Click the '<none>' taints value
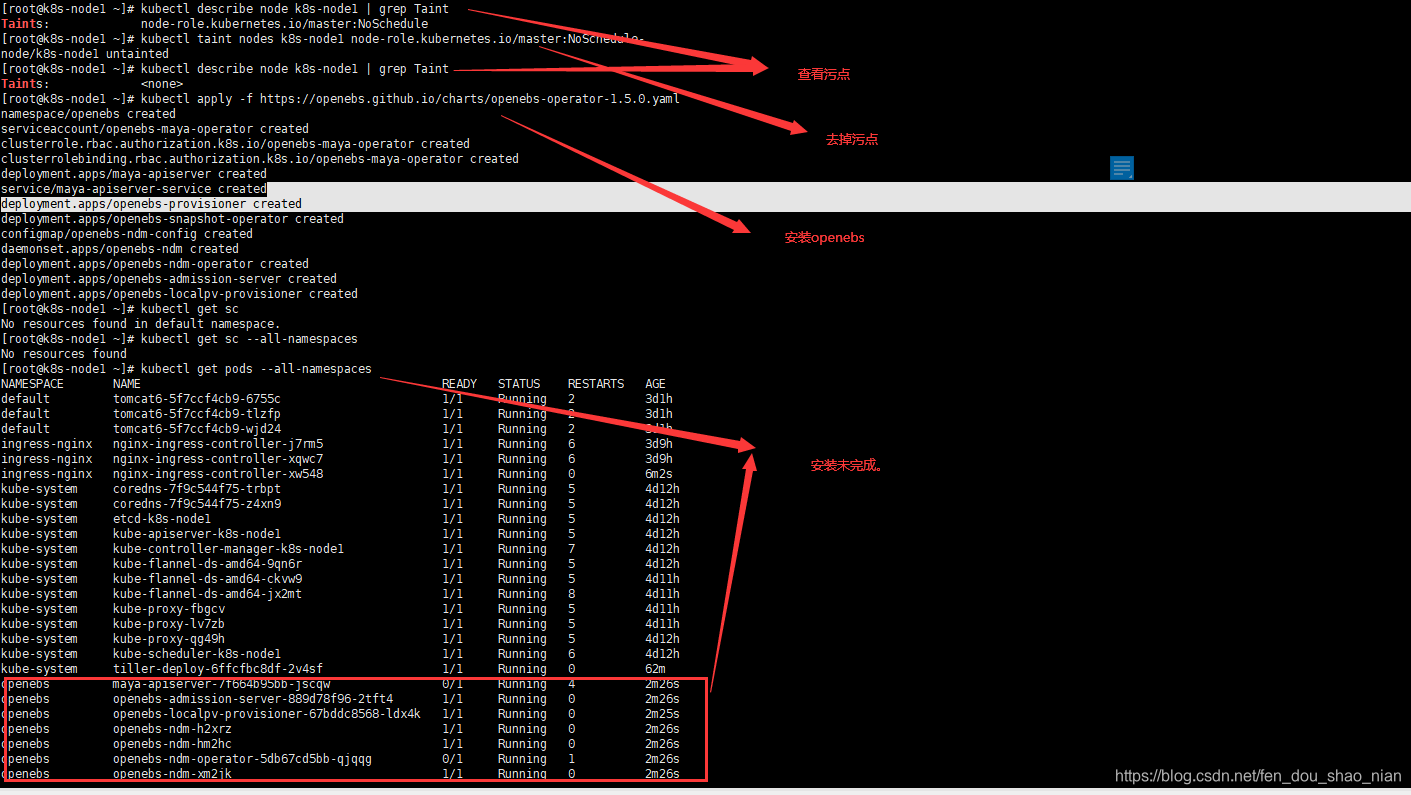Viewport: 1411px width, 795px height. (x=162, y=84)
